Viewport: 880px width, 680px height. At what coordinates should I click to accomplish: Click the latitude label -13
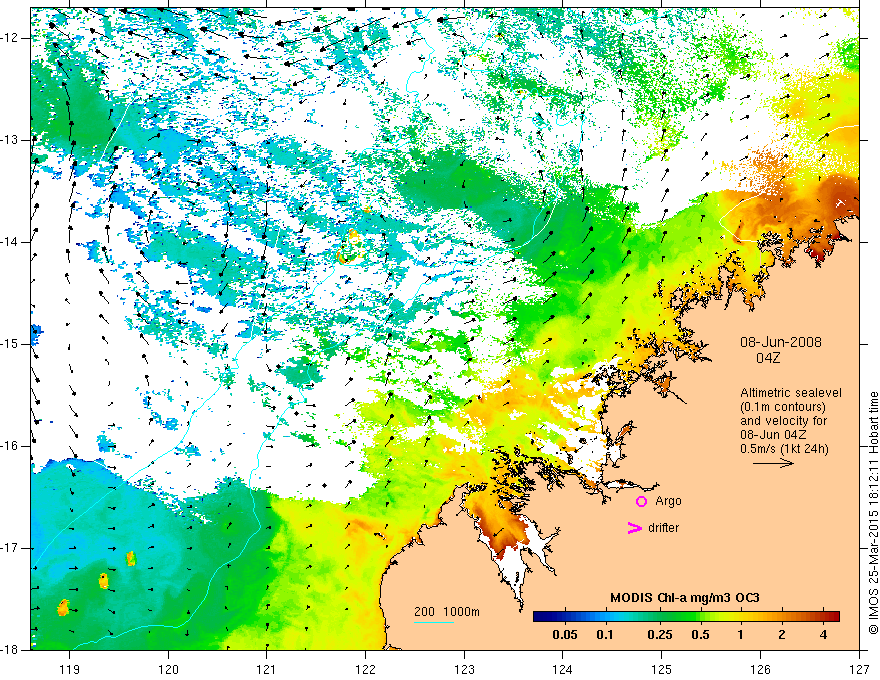[x=10, y=140]
